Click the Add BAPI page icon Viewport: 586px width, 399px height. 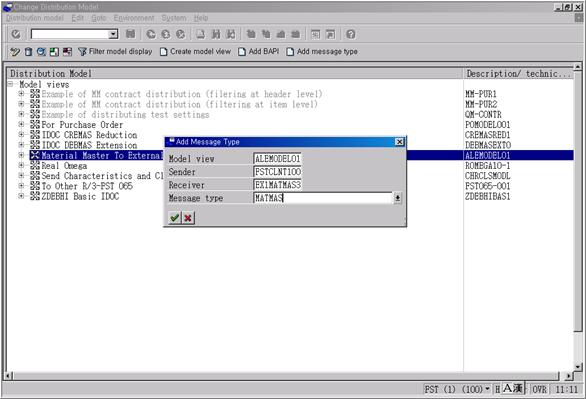tap(242, 52)
